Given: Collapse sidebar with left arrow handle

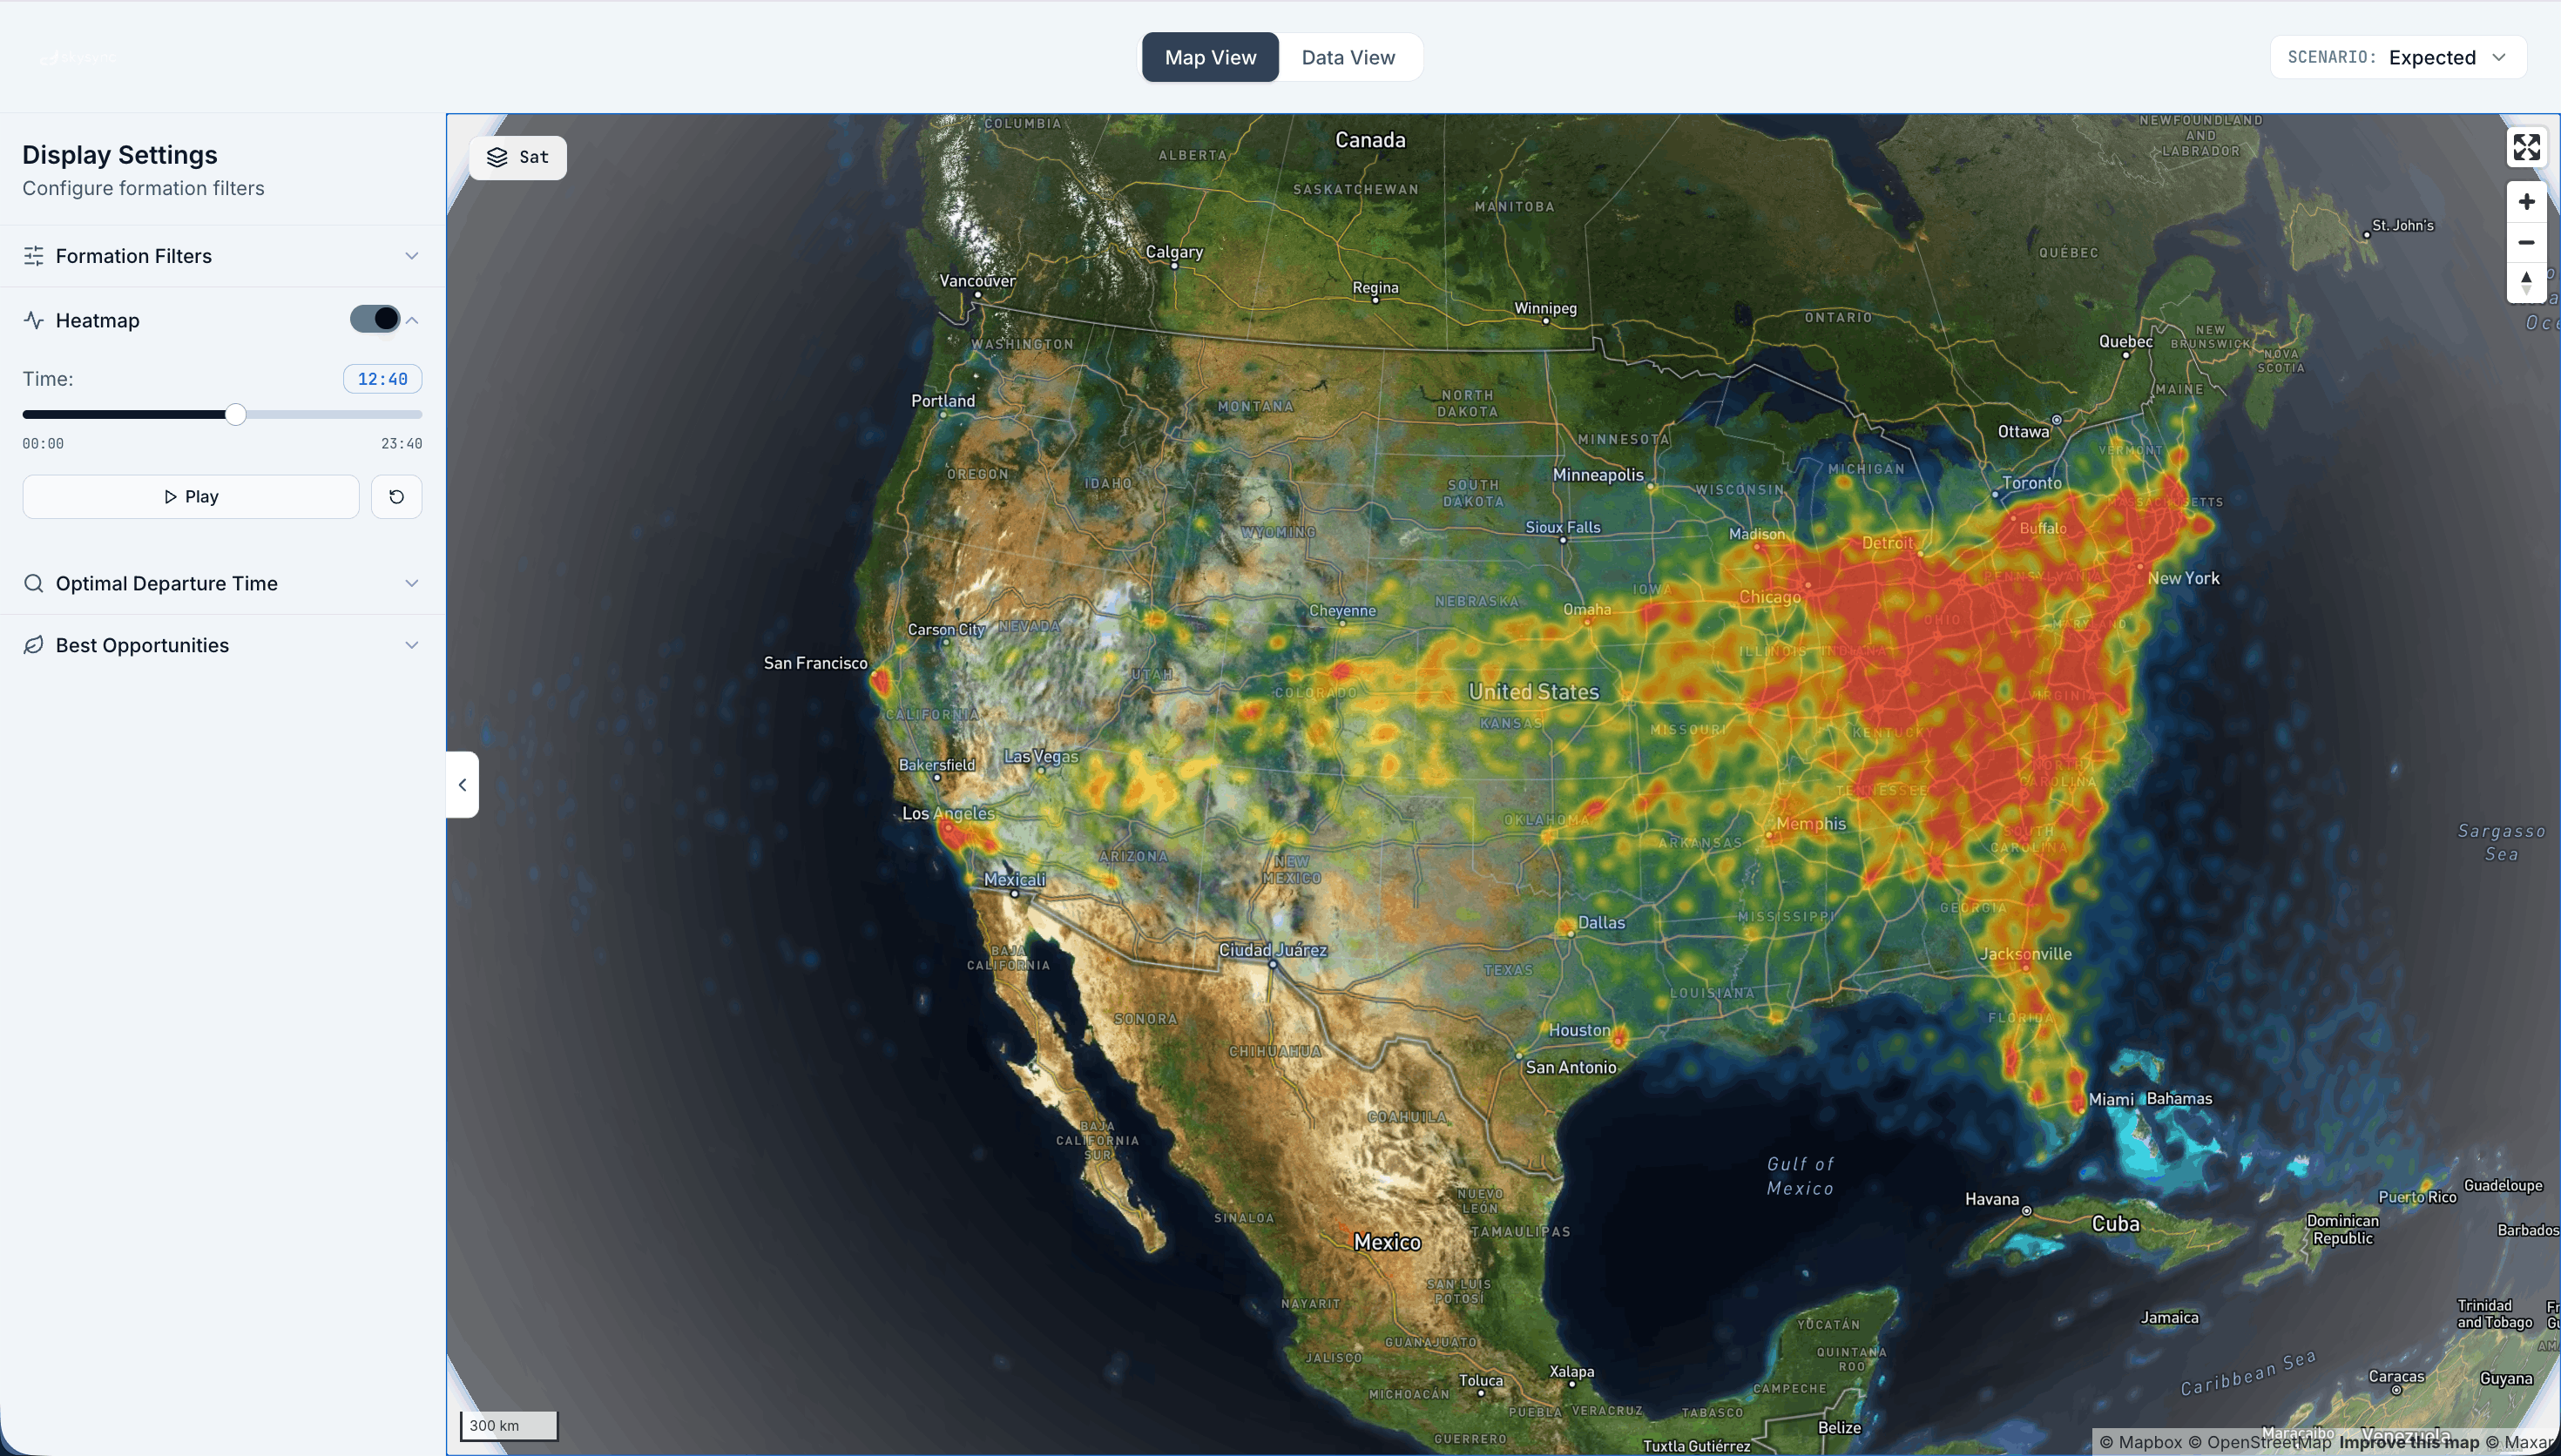Looking at the screenshot, I should pyautogui.click(x=462, y=785).
